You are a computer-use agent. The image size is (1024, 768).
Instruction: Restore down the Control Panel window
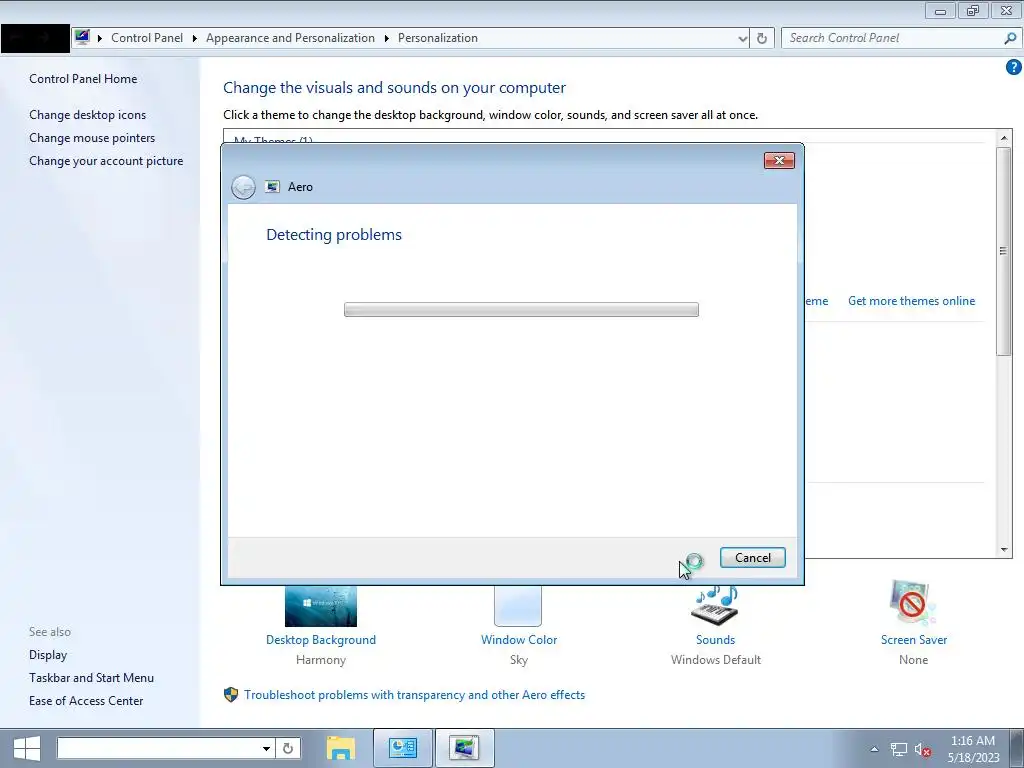tap(973, 10)
